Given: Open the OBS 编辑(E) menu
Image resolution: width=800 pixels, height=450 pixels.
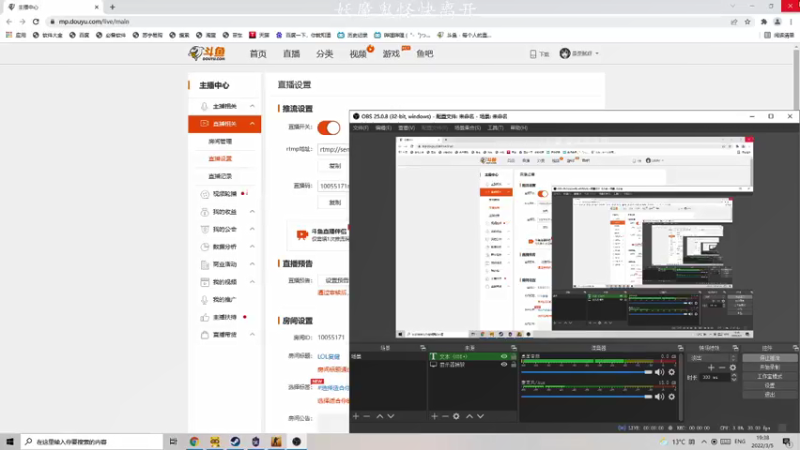Looking at the screenshot, I should tap(383, 128).
